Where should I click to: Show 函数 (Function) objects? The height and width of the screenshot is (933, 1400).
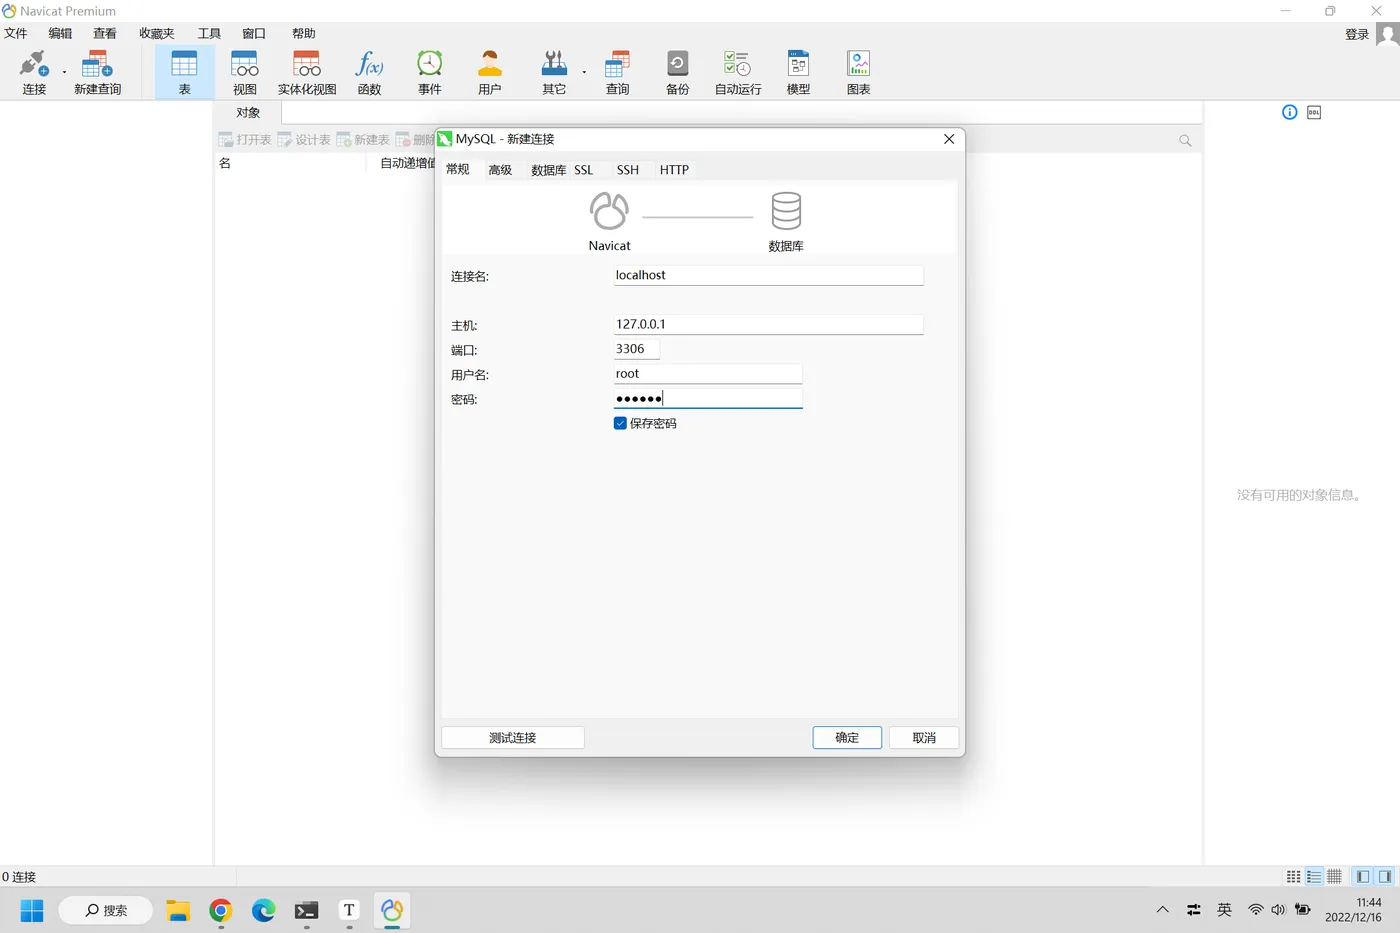click(370, 72)
